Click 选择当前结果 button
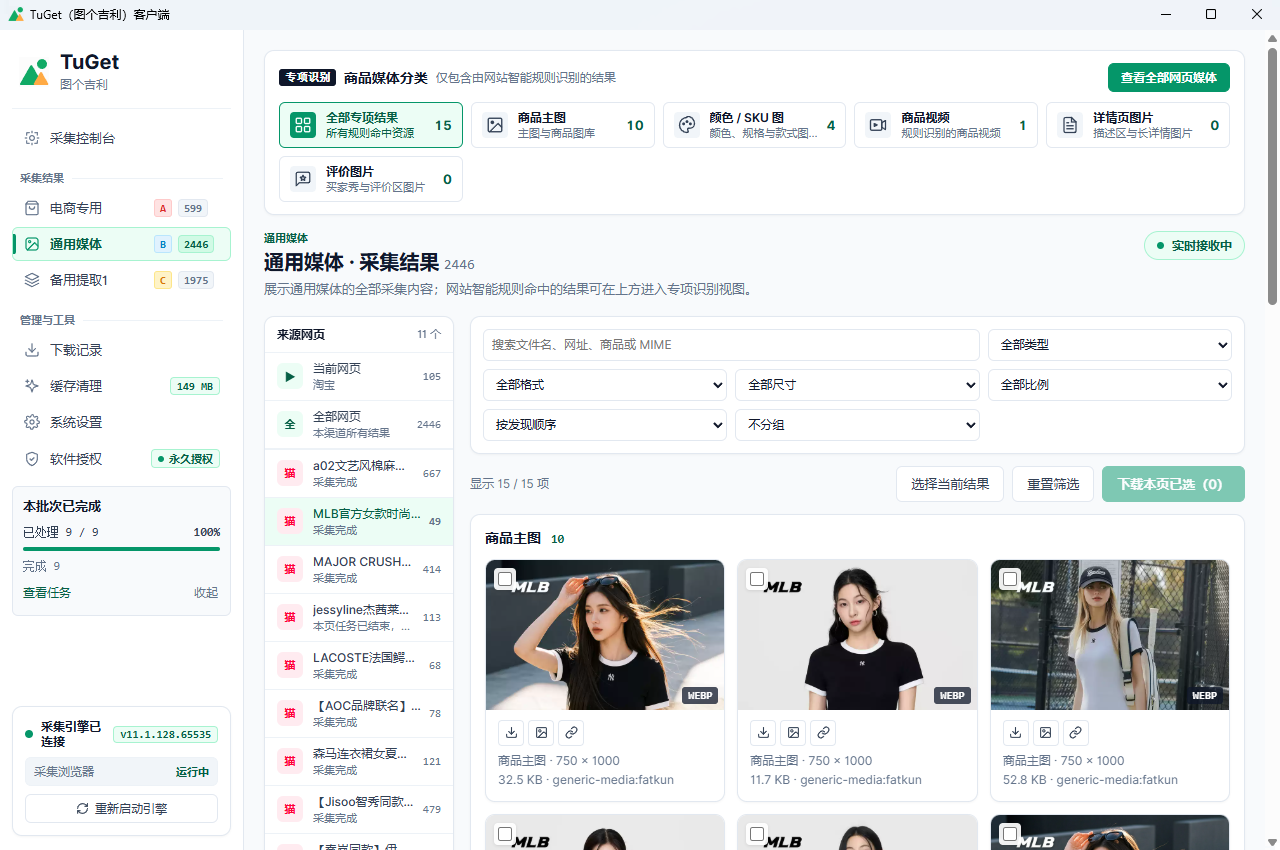This screenshot has width=1280, height=850. pos(950,484)
